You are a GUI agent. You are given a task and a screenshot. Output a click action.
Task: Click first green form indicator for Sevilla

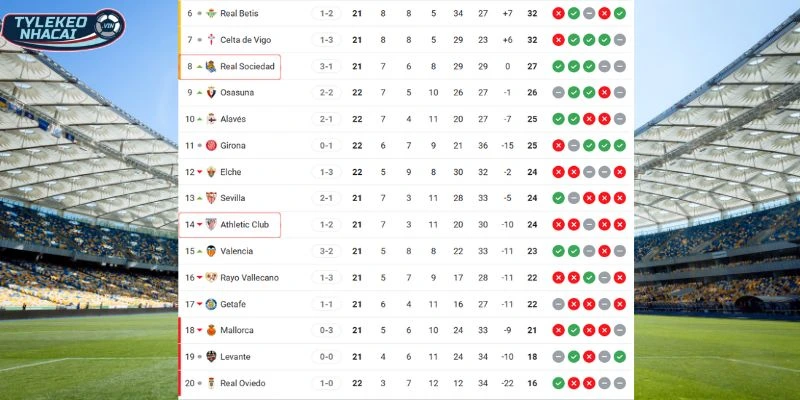(x=557, y=198)
